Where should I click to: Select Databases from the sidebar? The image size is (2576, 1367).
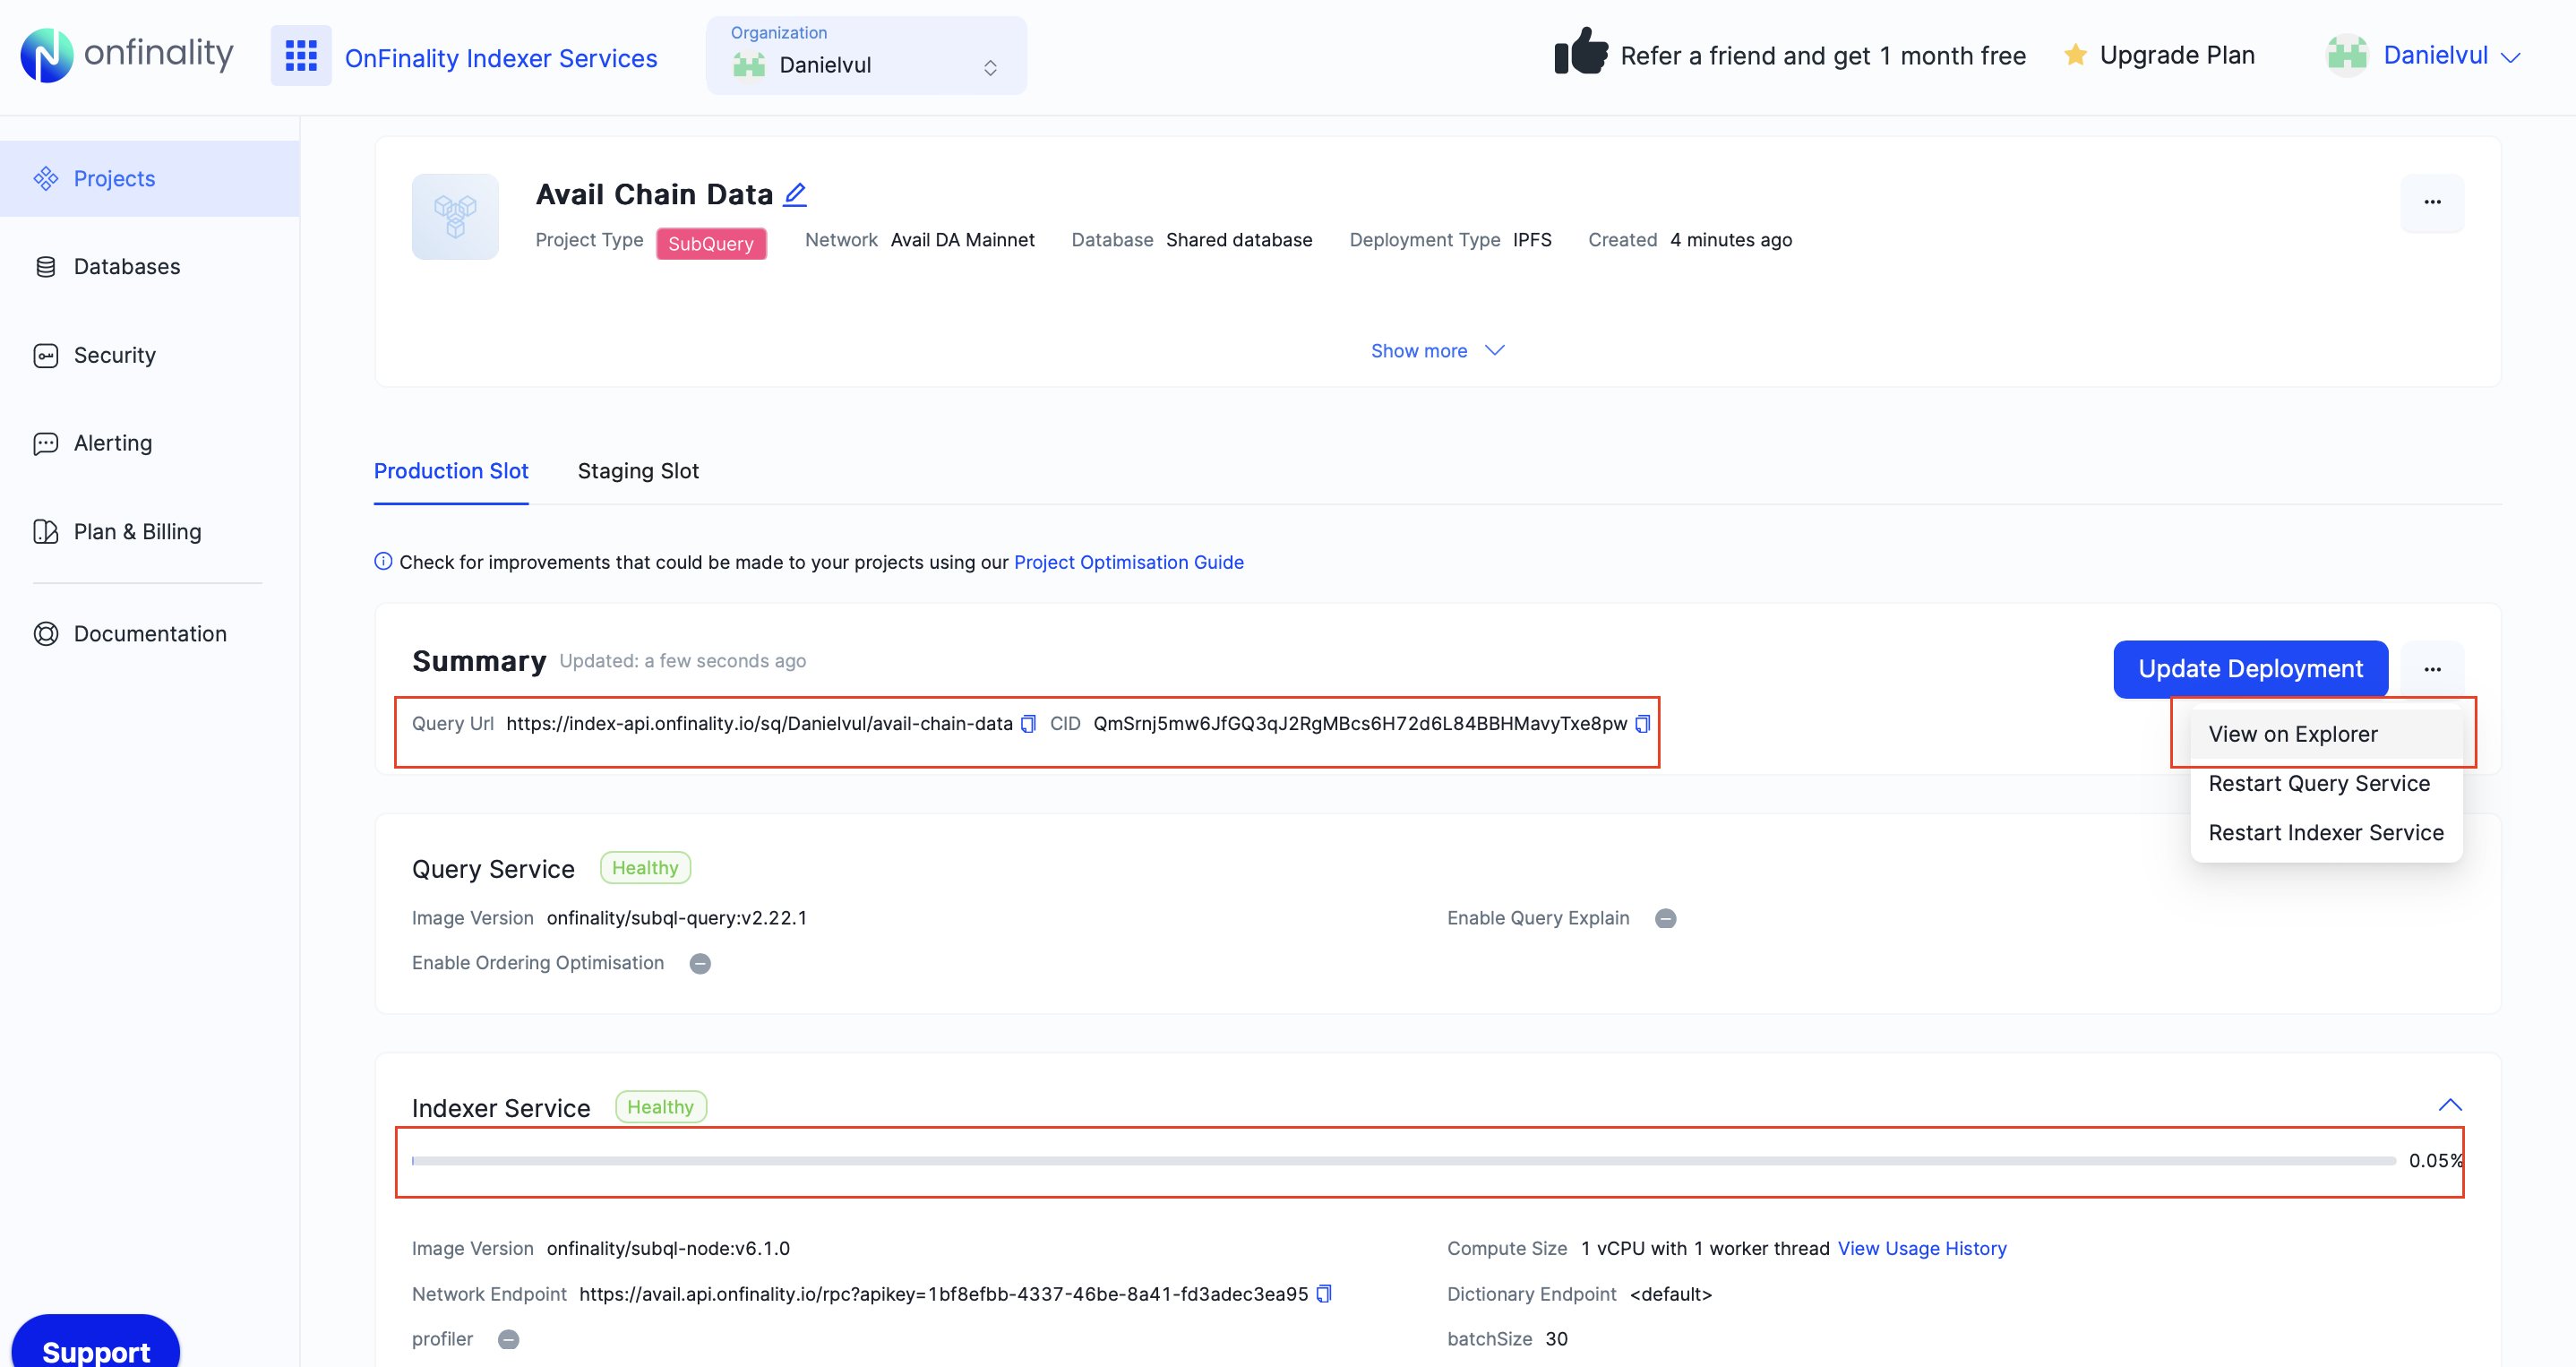coord(127,266)
